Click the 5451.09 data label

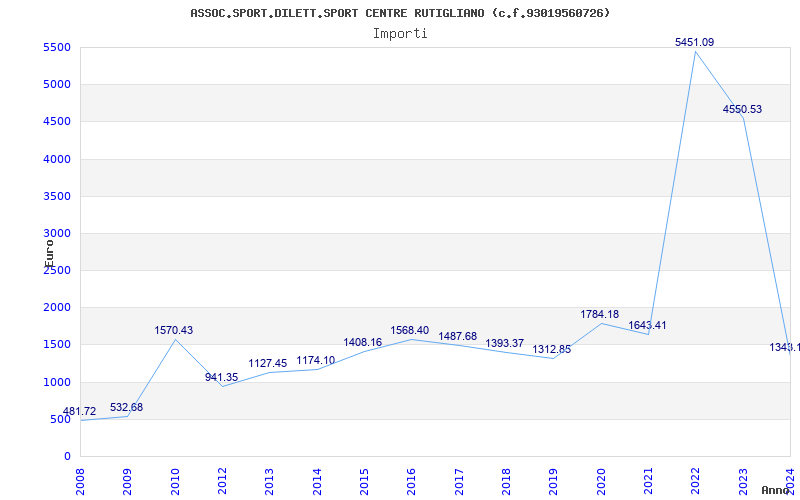pyautogui.click(x=694, y=42)
